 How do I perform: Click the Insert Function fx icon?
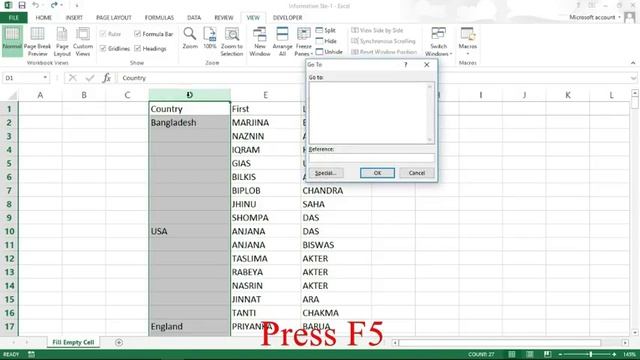point(107,78)
